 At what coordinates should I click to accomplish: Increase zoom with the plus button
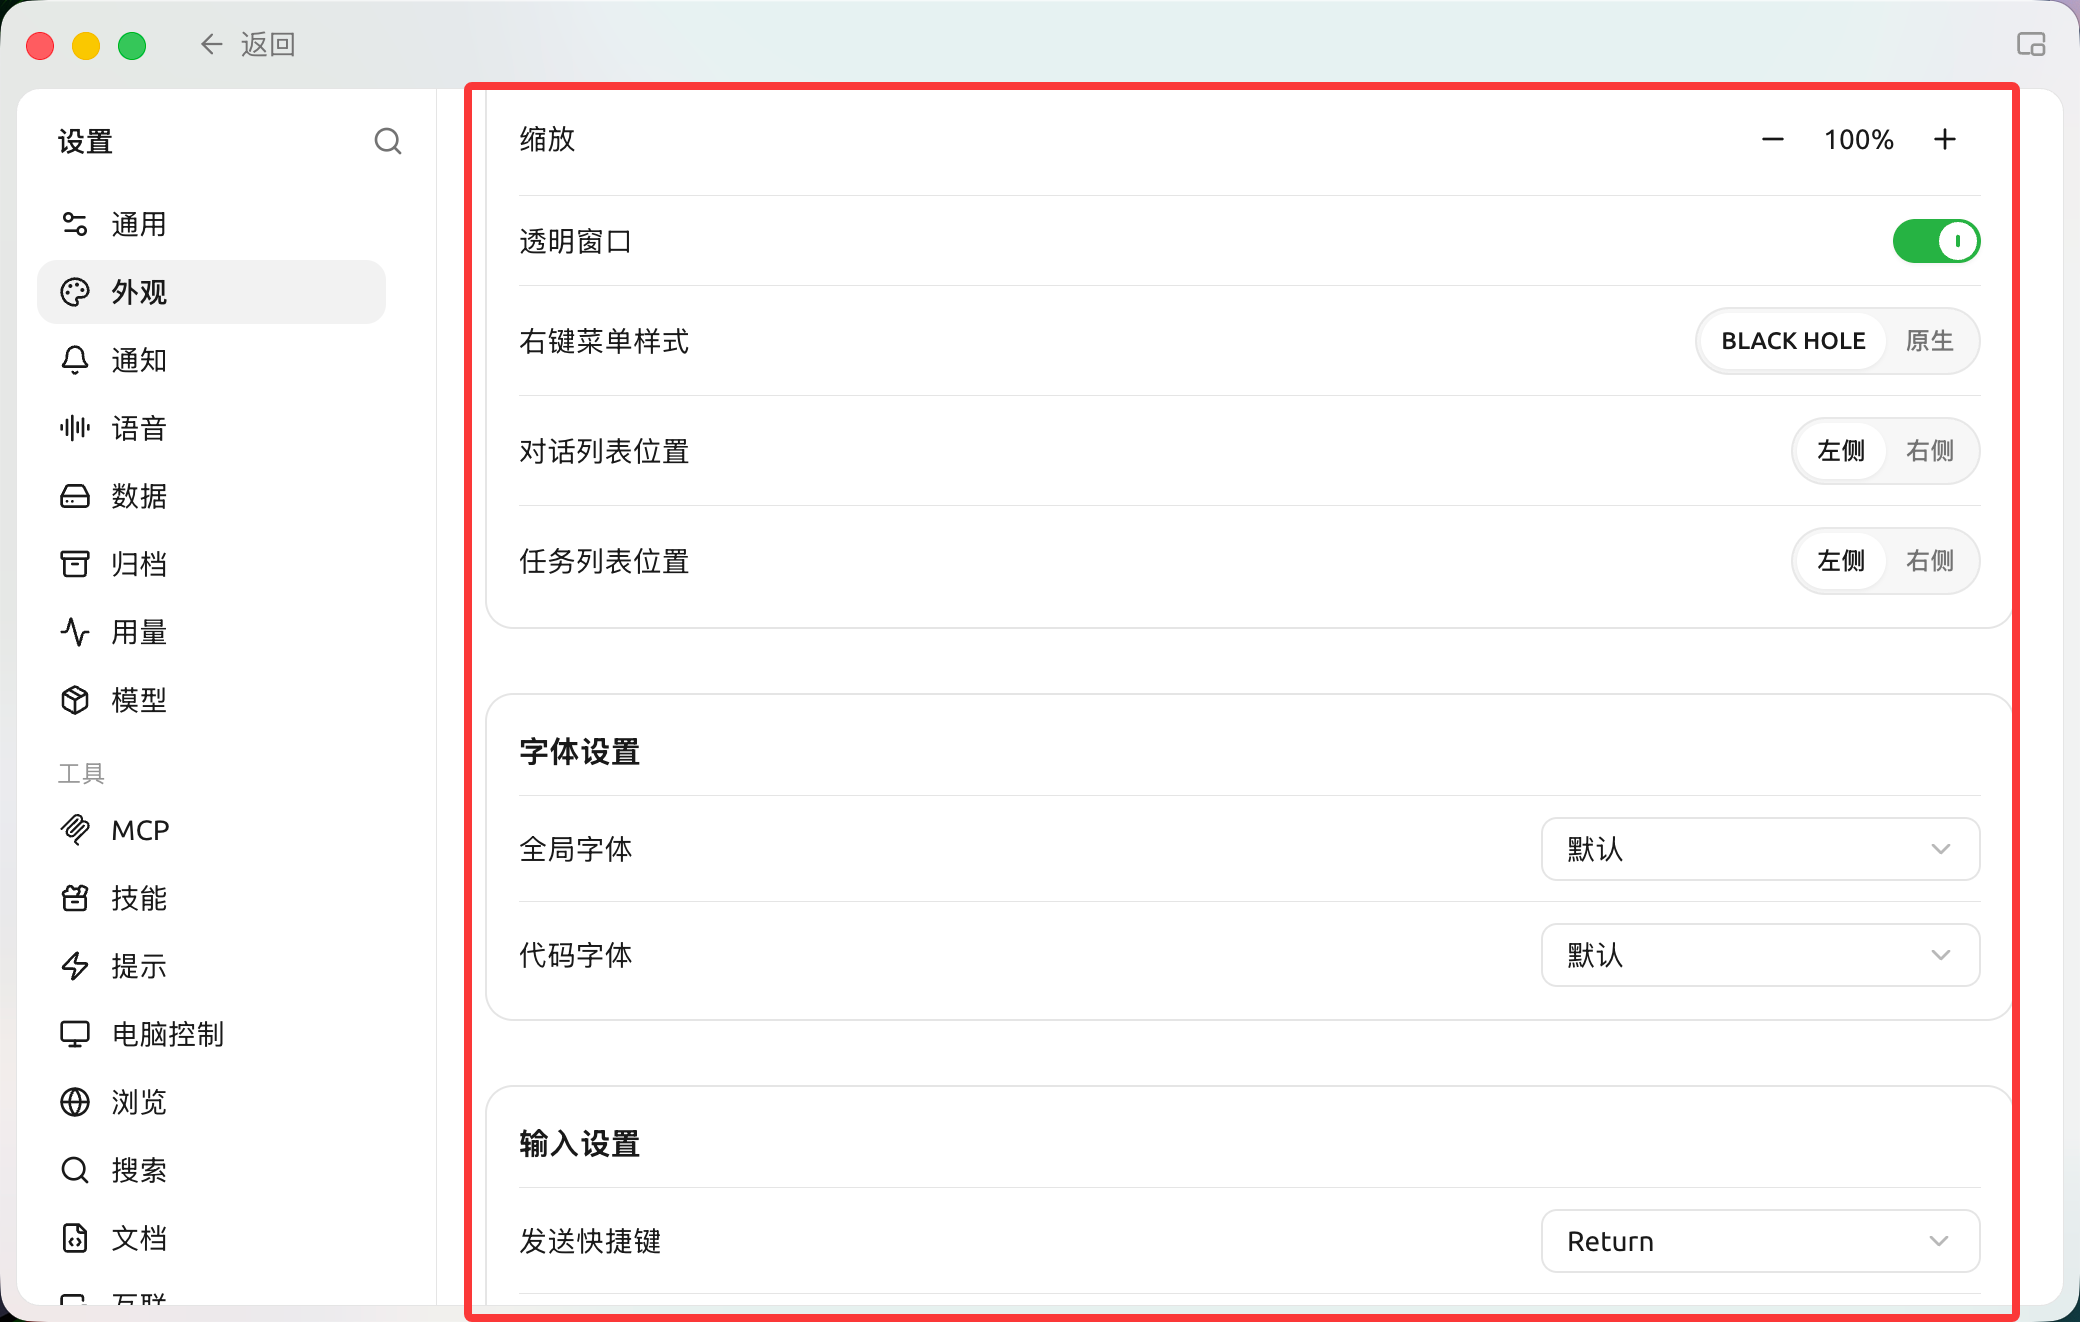point(1944,139)
